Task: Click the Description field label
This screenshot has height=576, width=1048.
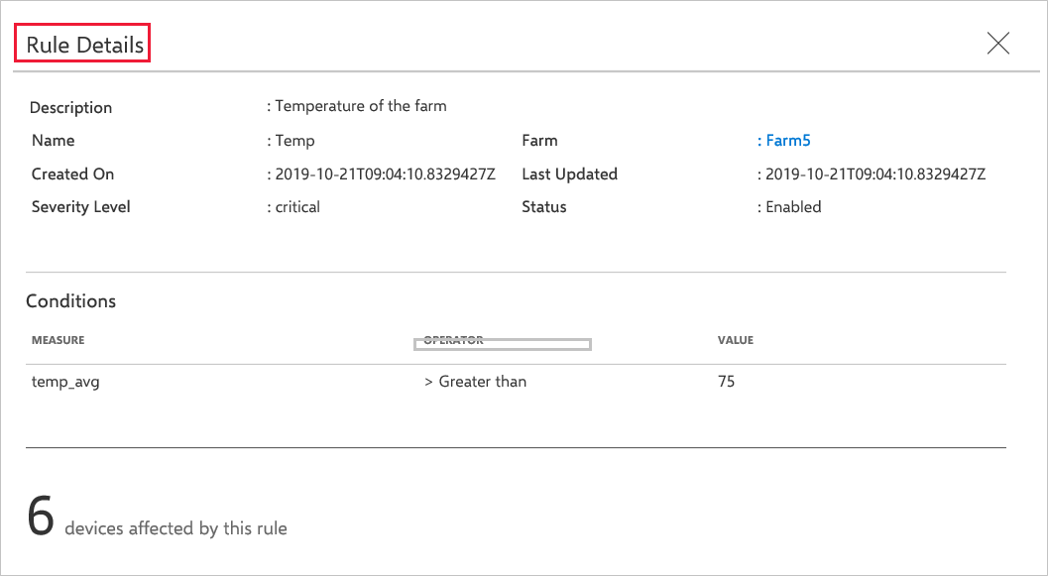Action: 71,108
